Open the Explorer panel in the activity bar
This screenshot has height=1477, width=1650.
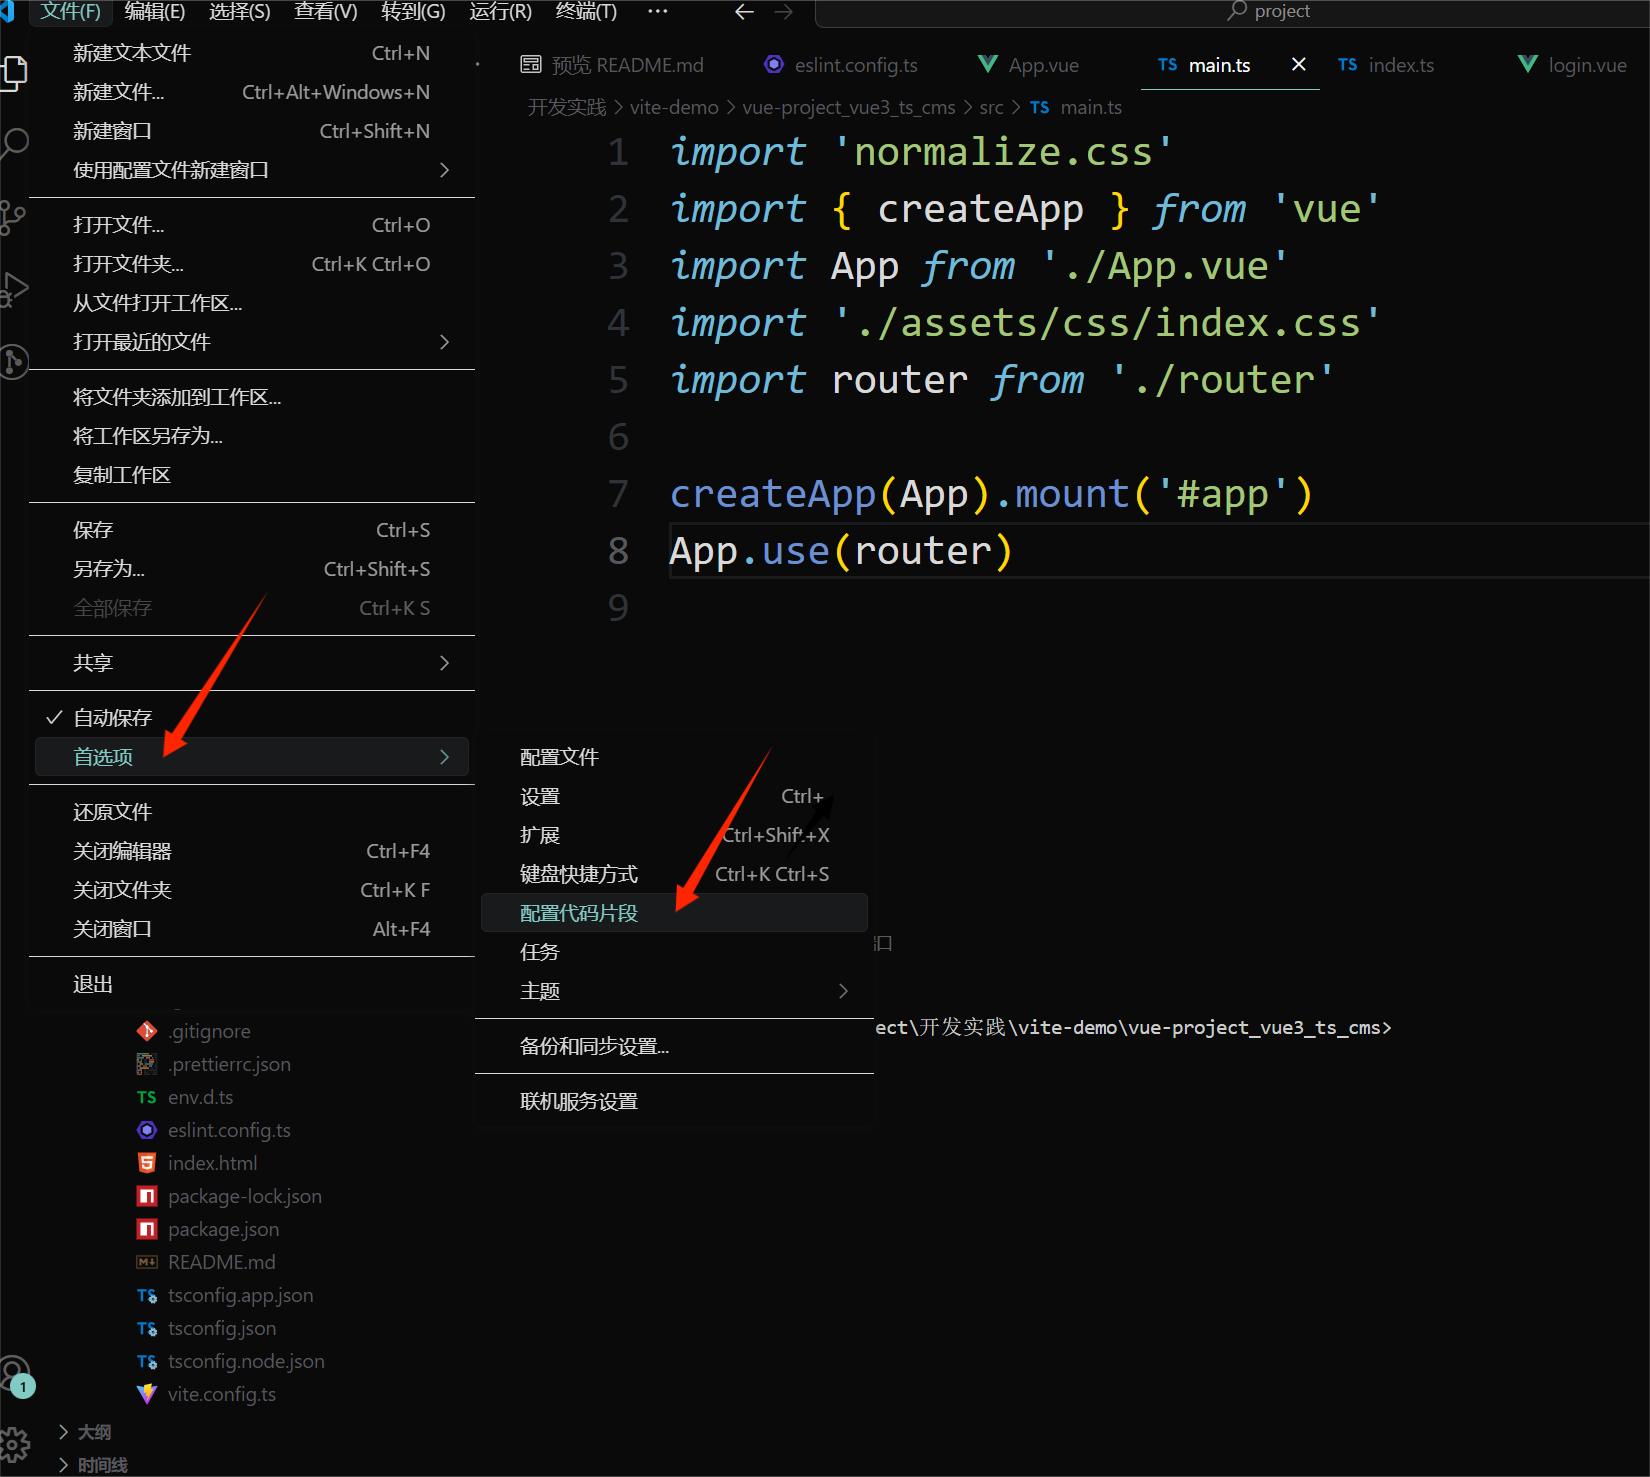(x=16, y=72)
